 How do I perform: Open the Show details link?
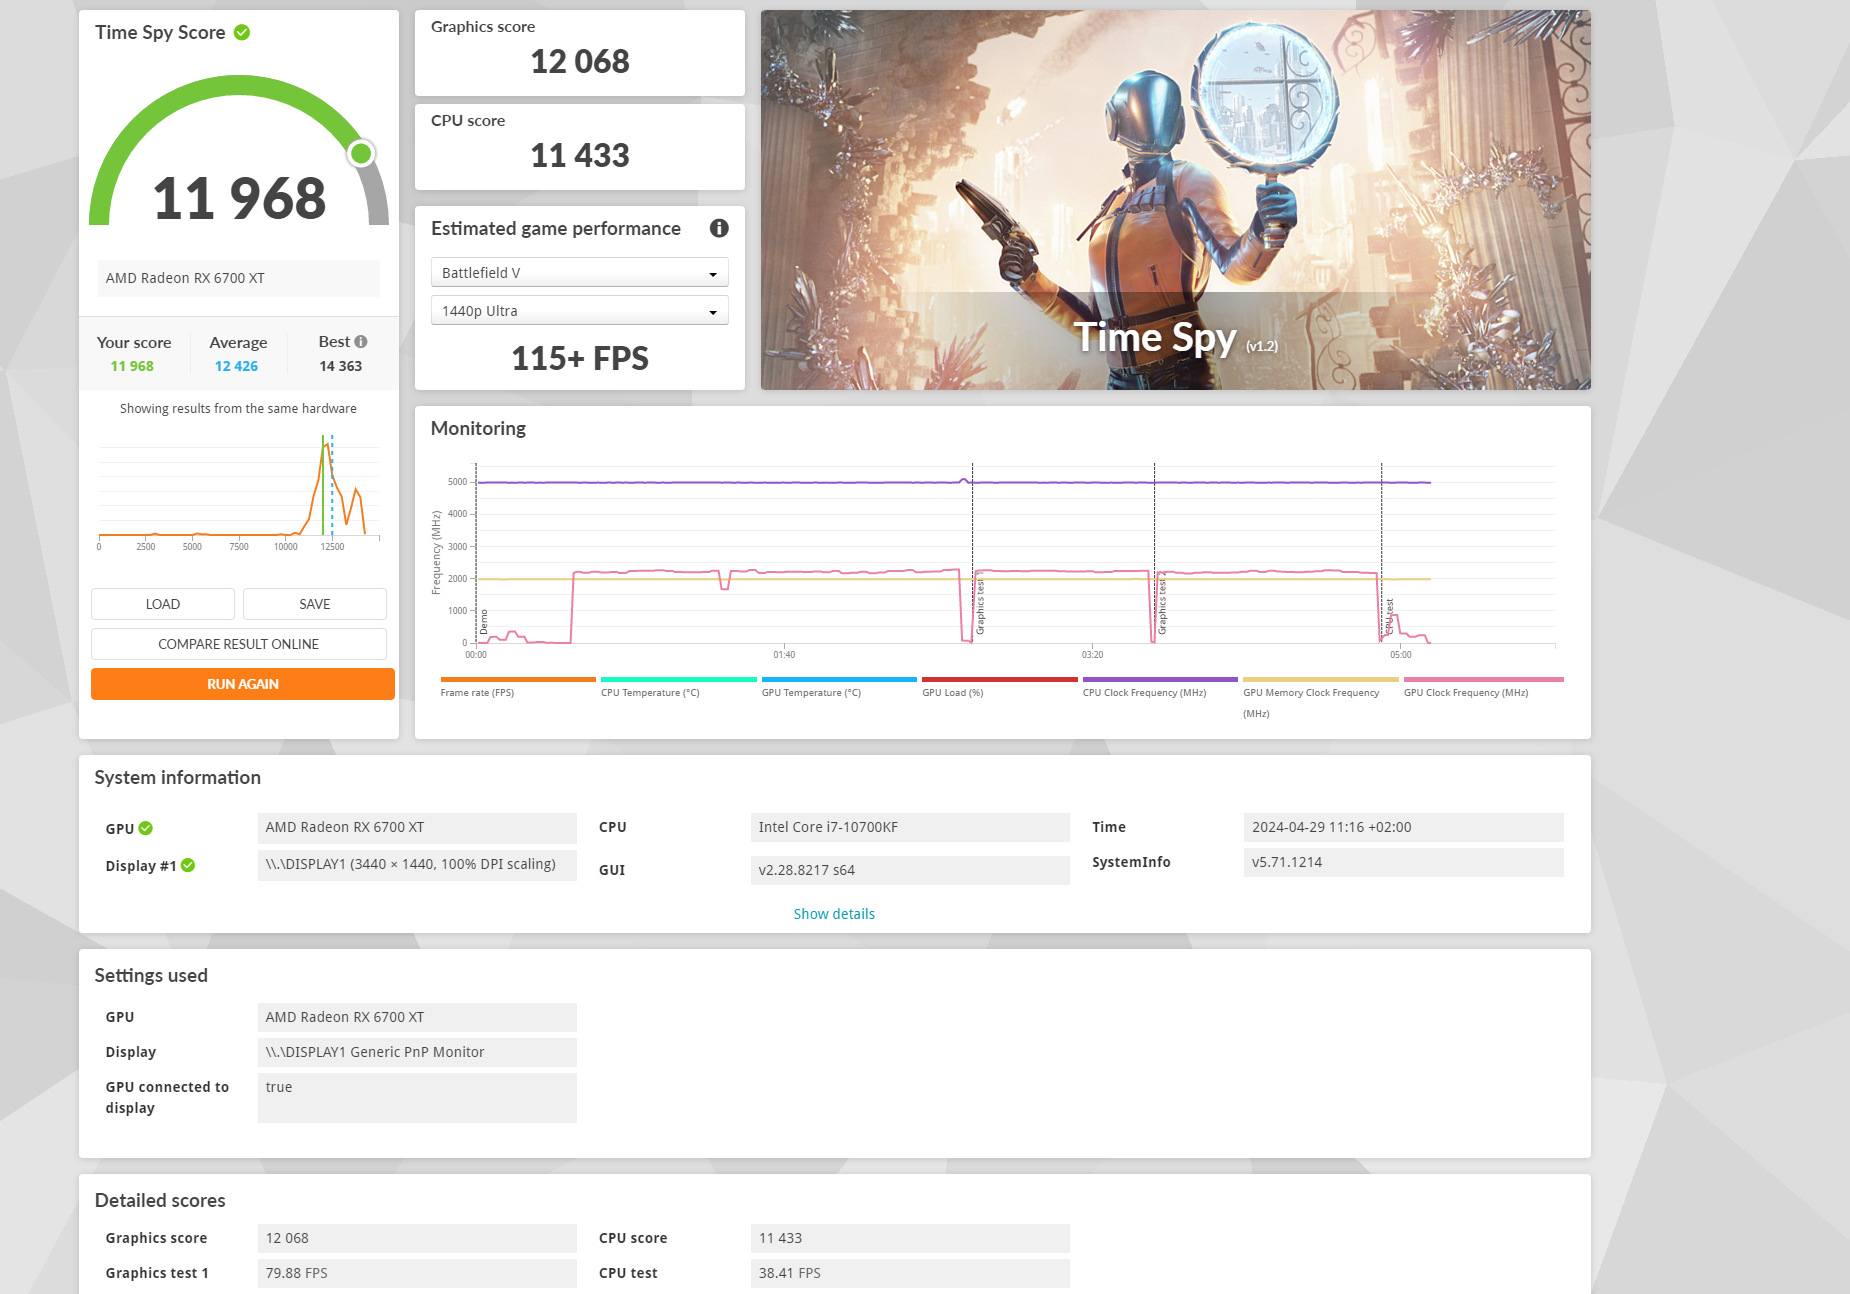[834, 914]
